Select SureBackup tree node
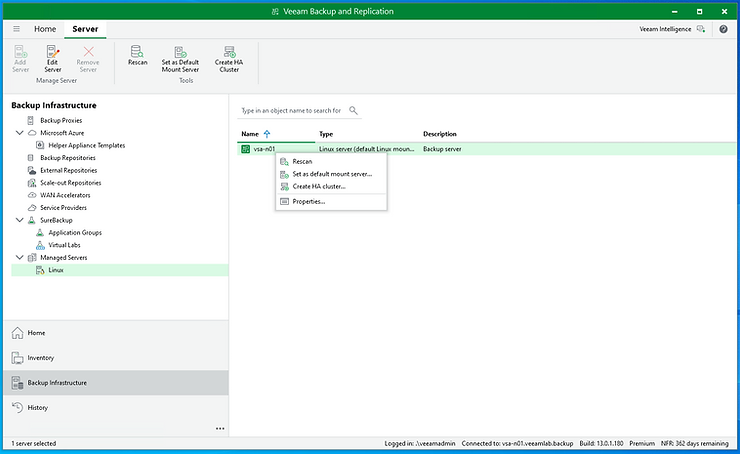This screenshot has width=740, height=454. pos(56,220)
